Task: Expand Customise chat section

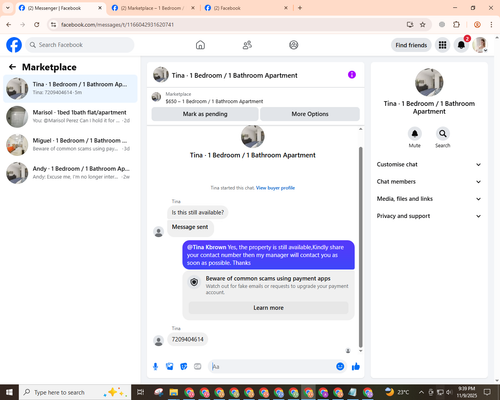Action: [x=429, y=164]
